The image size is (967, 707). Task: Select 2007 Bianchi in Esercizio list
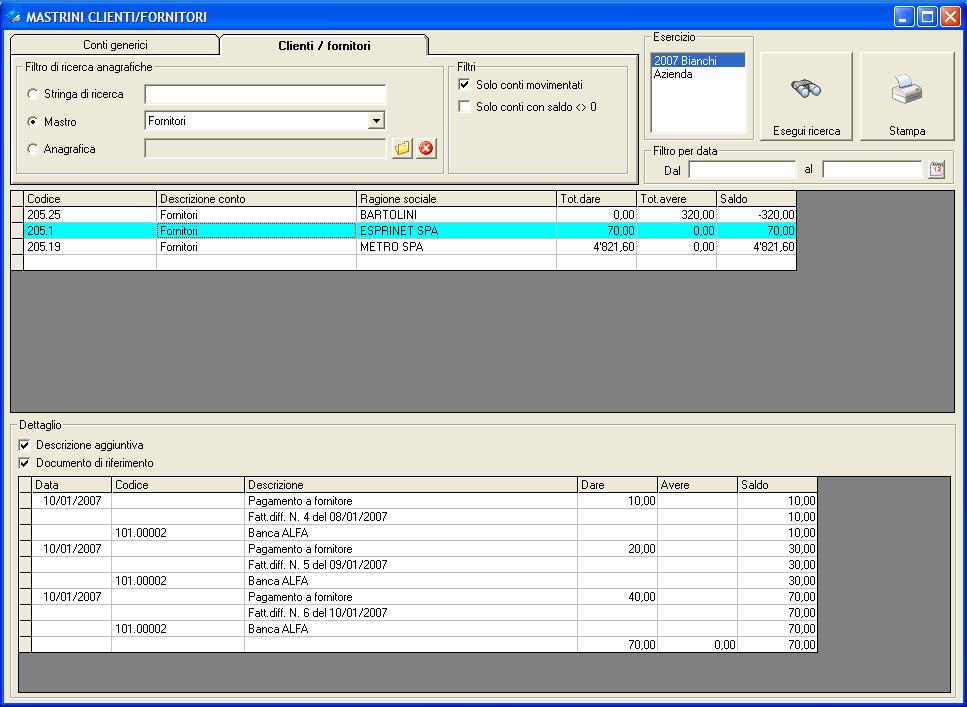pyautogui.click(x=697, y=60)
